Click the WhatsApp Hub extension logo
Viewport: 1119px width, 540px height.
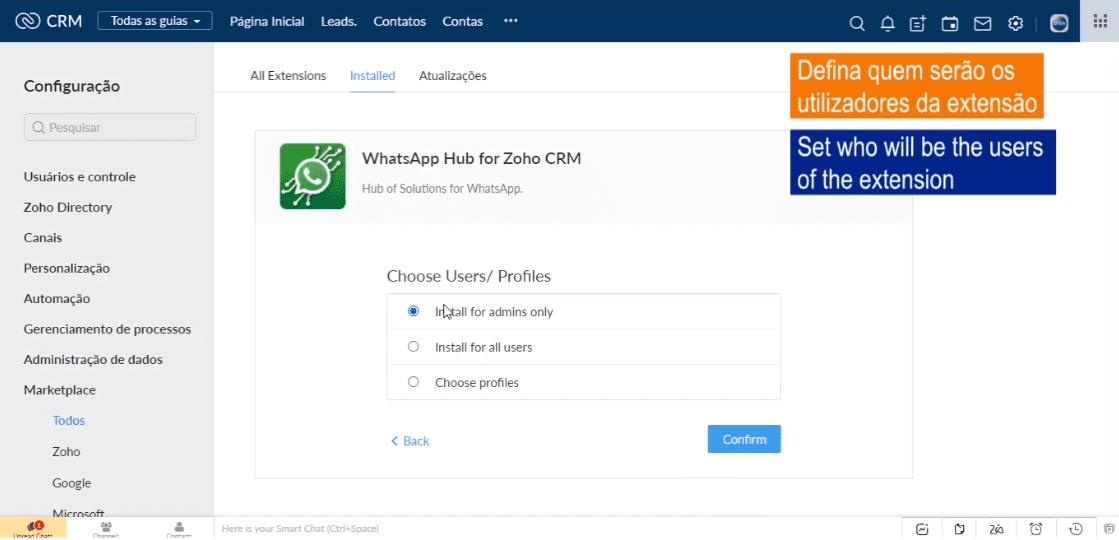[312, 176]
